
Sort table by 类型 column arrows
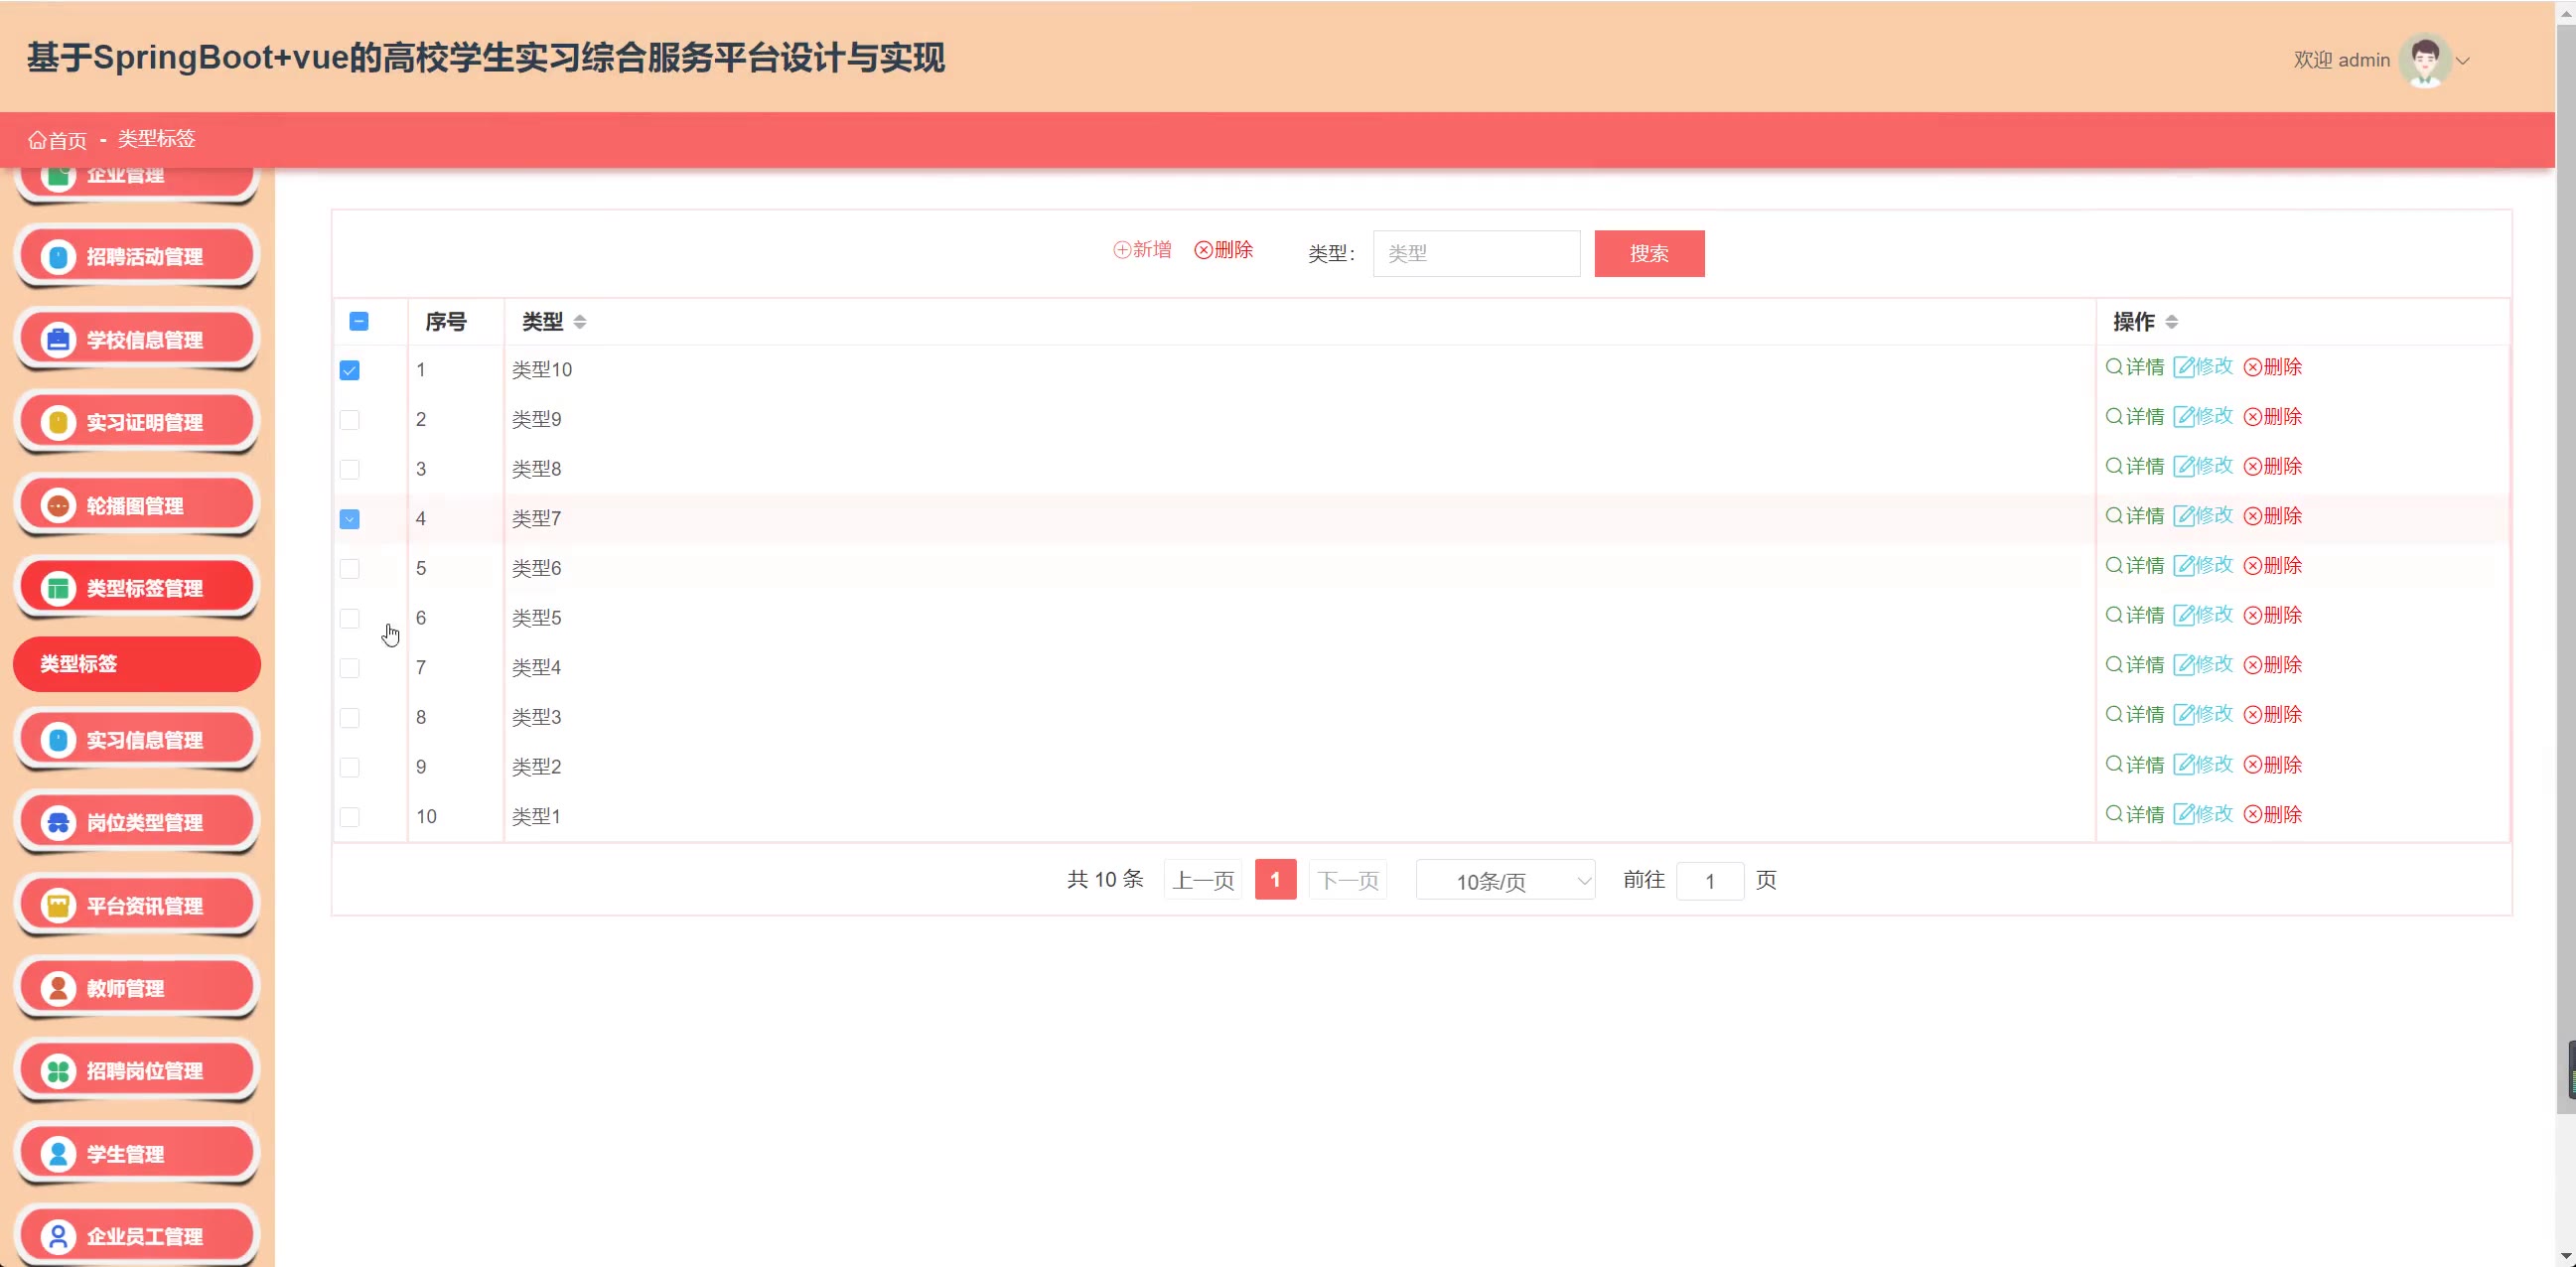(580, 322)
